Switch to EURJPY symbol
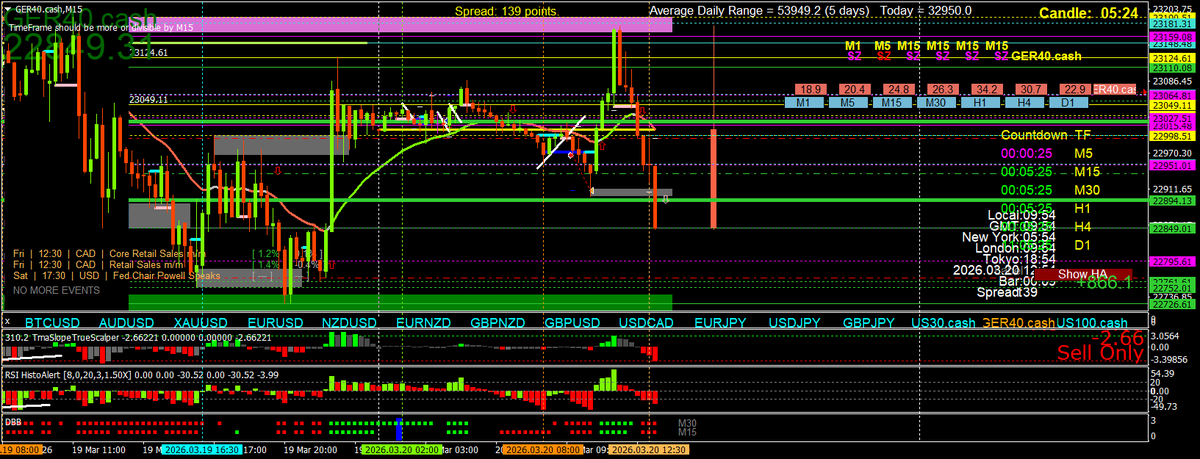The image size is (1200, 459). [x=720, y=323]
